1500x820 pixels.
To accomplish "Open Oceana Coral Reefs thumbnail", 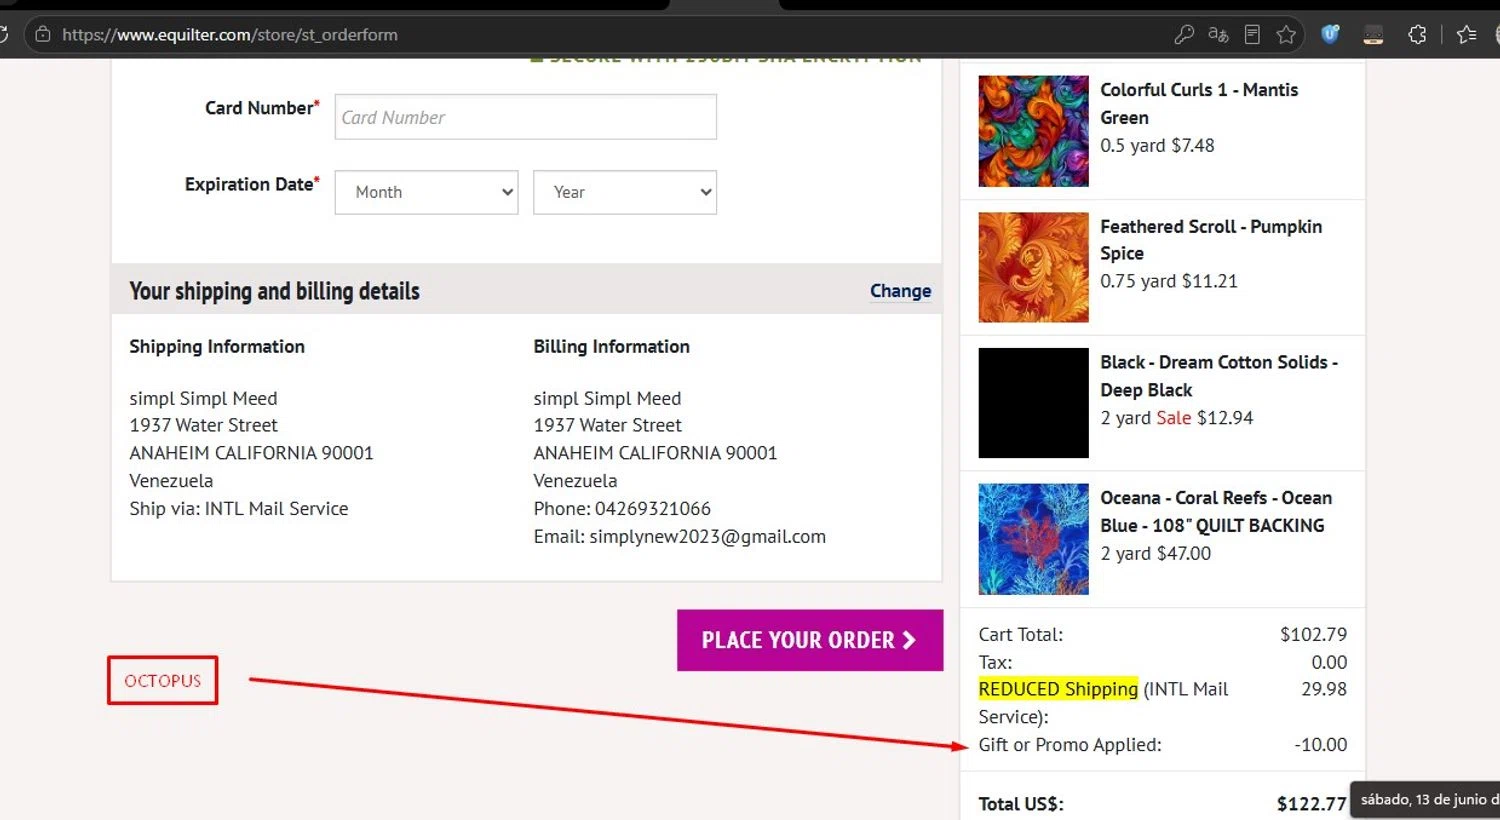I will click(x=1033, y=539).
